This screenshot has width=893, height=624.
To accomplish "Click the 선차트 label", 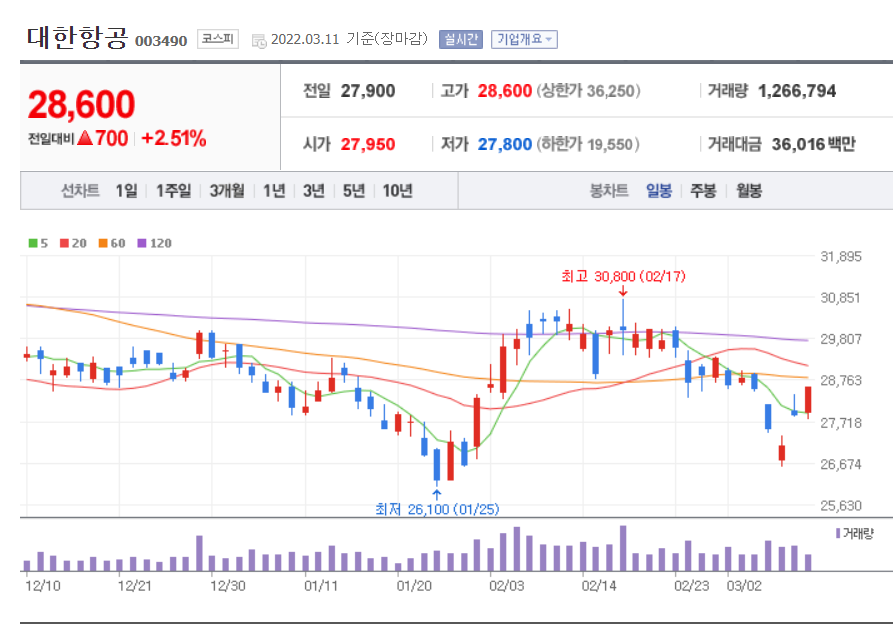I will point(80,191).
